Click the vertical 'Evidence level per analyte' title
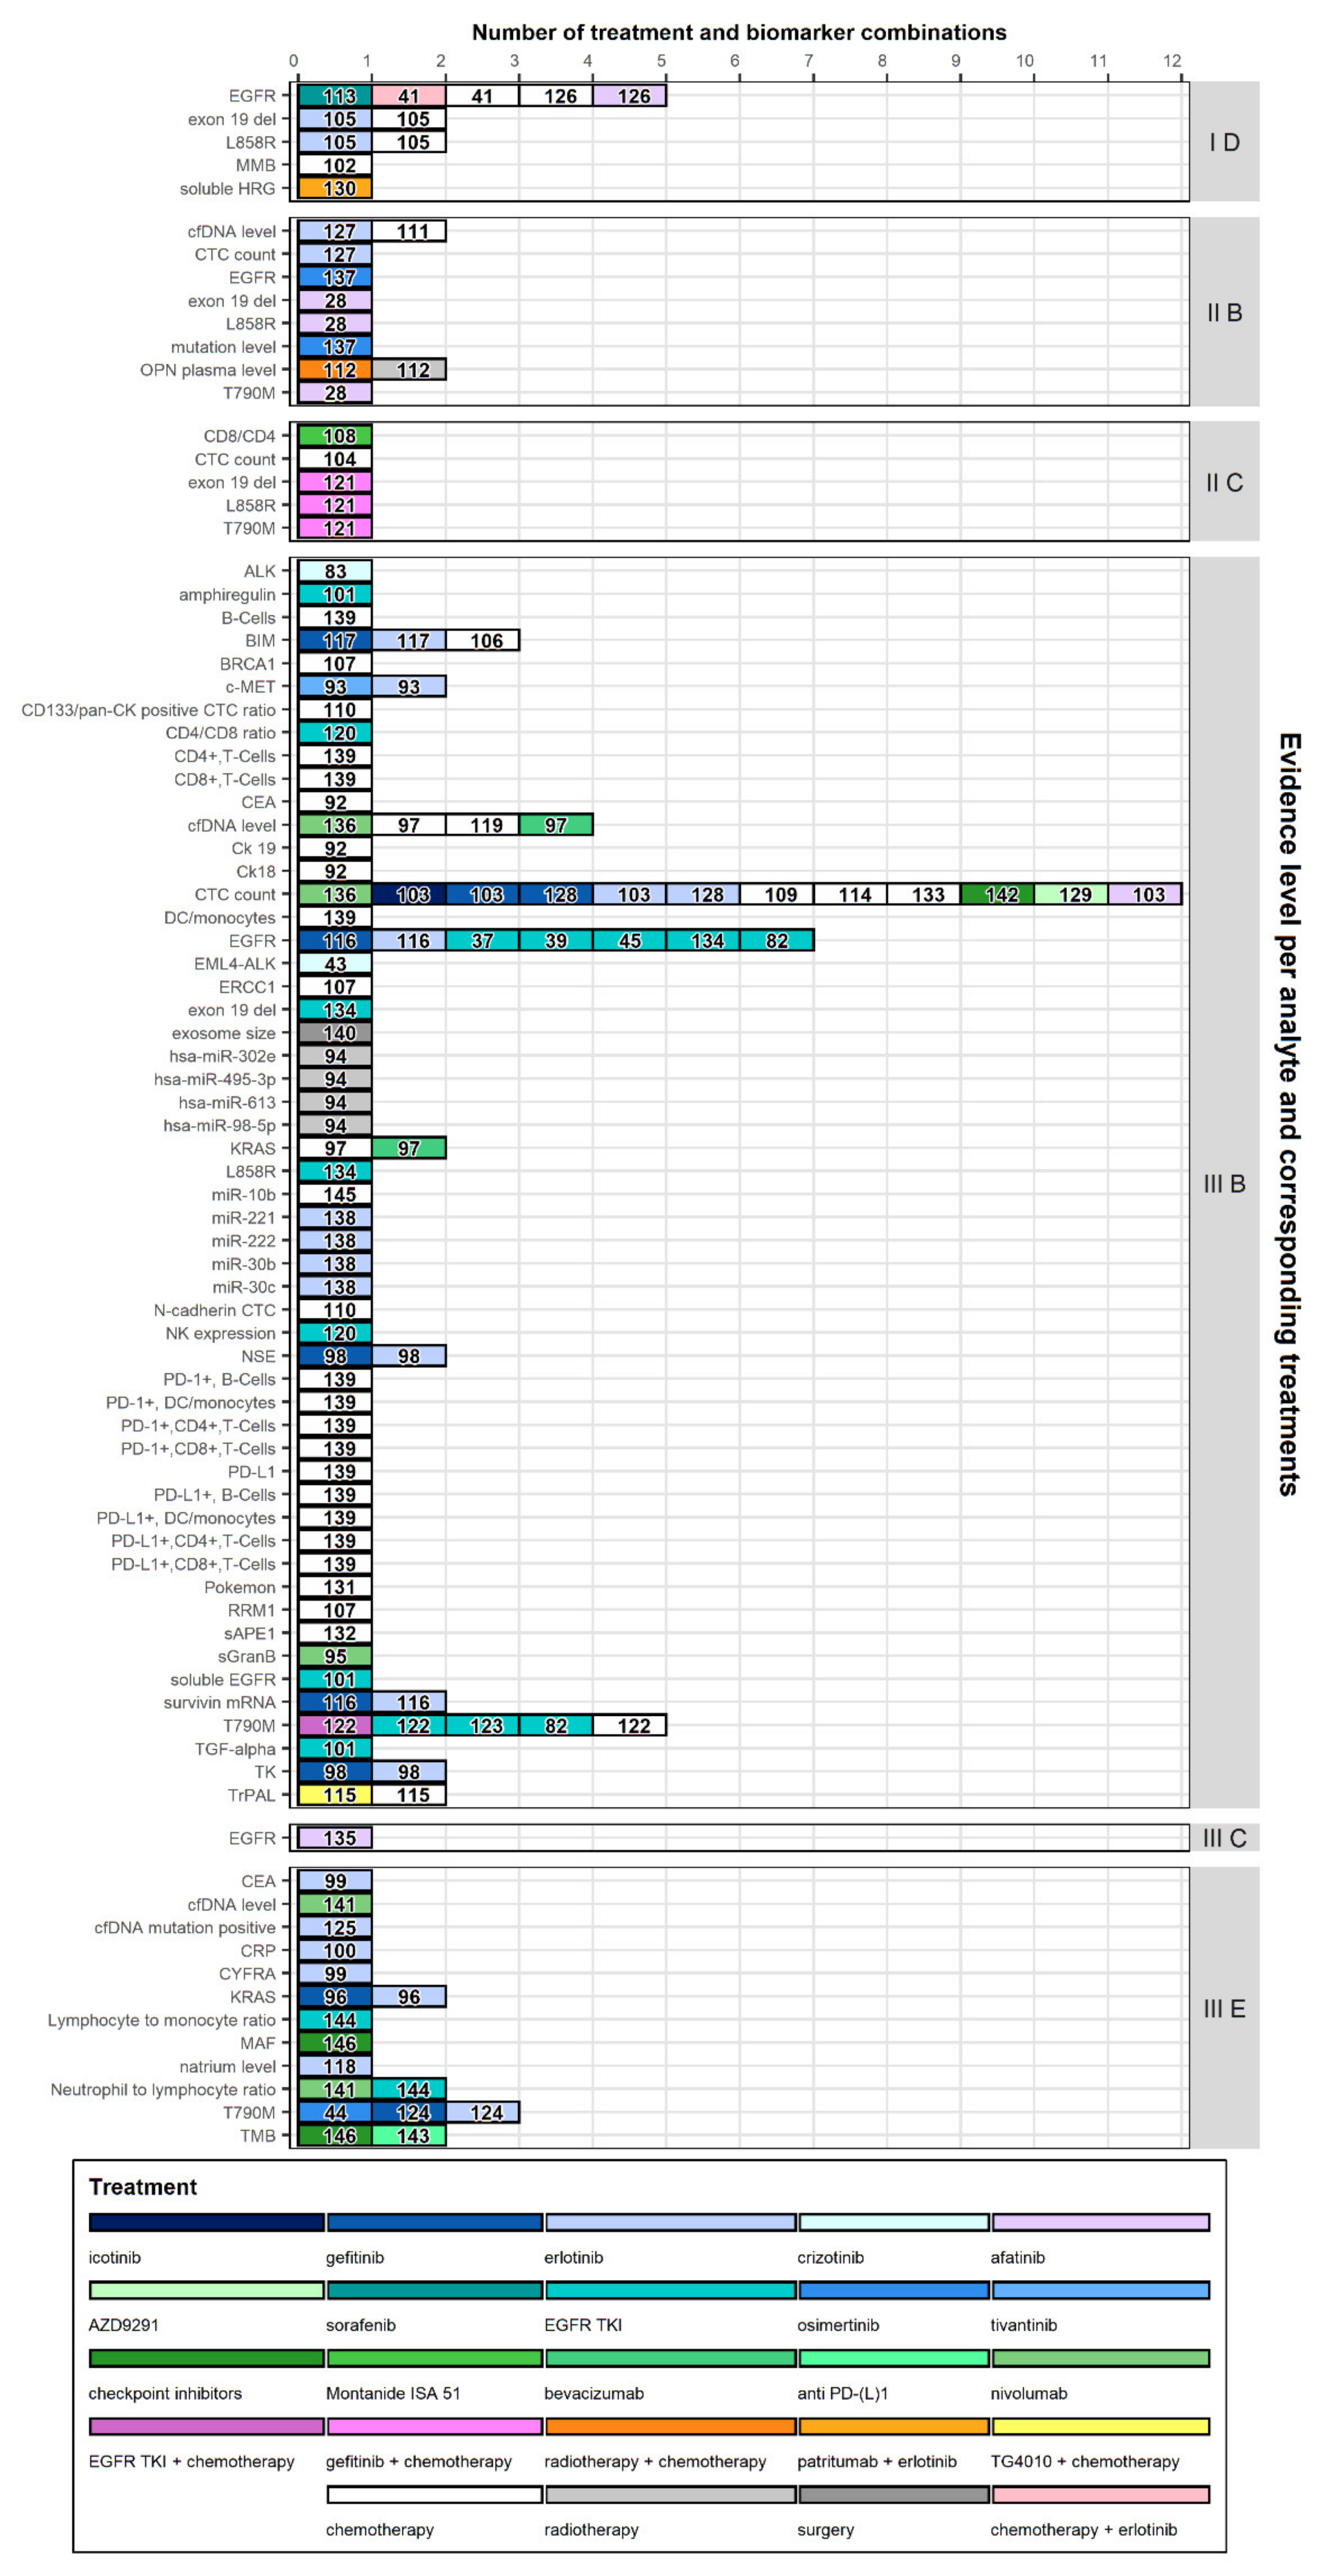1328x2576 pixels. 1290,1114
